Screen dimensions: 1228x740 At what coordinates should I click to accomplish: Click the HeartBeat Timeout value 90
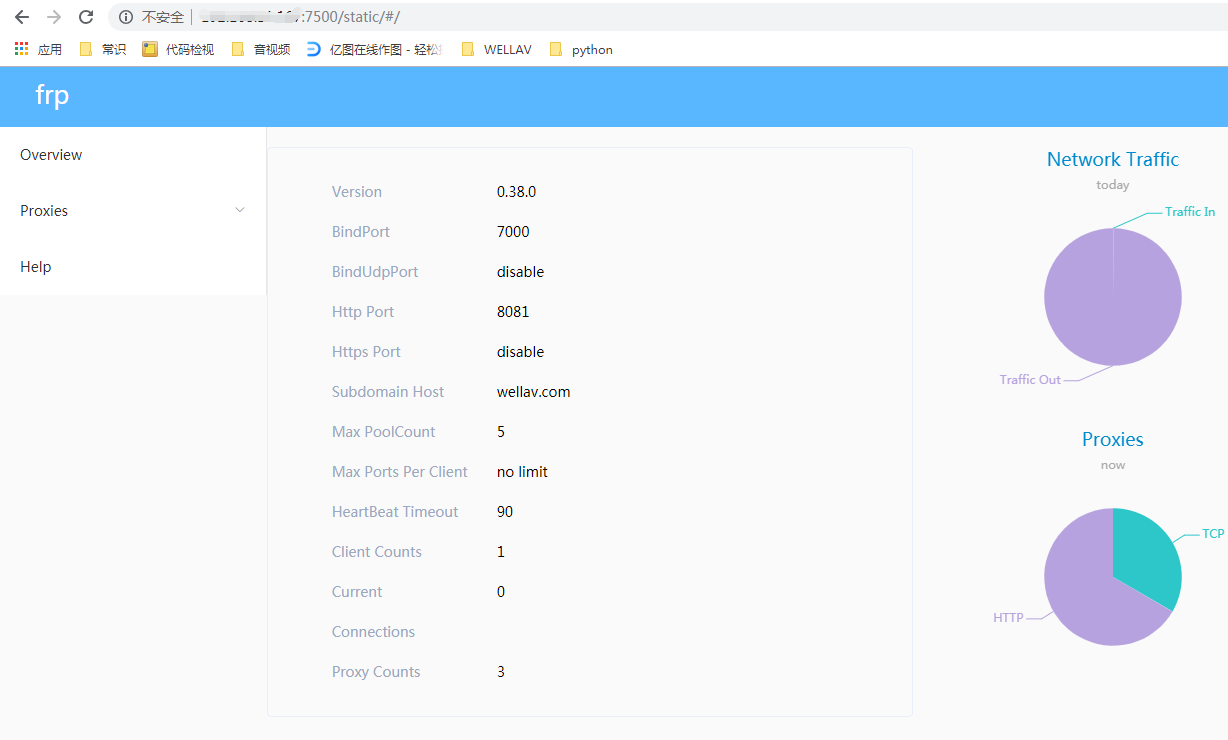505,512
